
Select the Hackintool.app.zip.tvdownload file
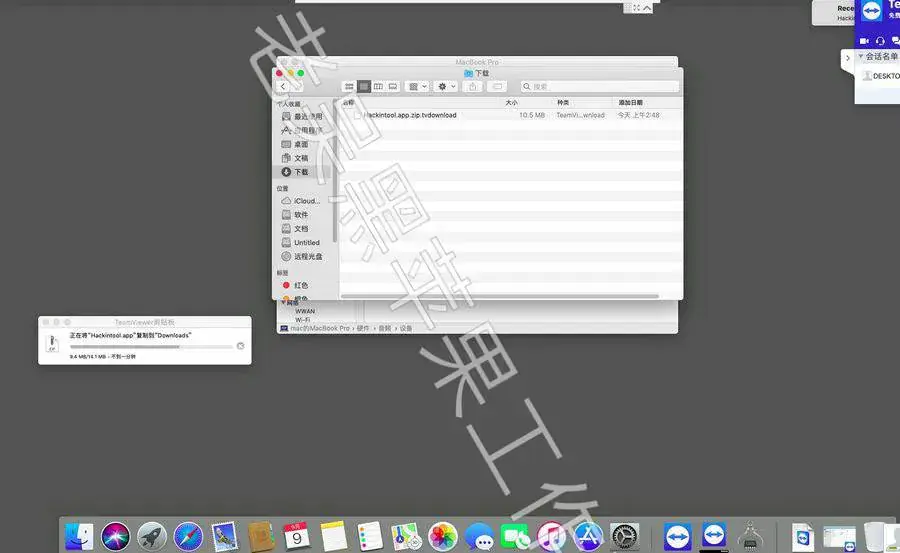410,115
